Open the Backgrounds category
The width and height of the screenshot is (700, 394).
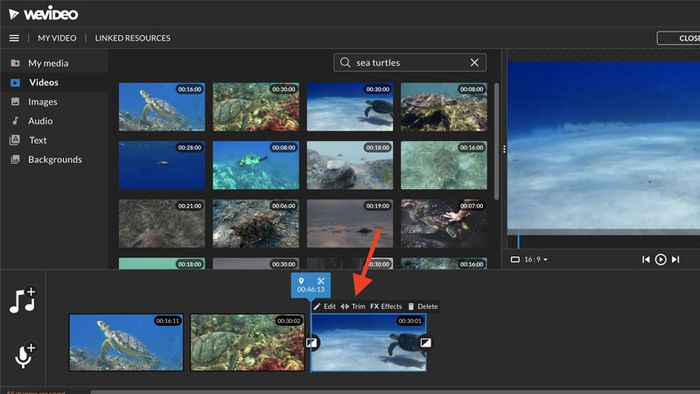pyautogui.click(x=55, y=159)
